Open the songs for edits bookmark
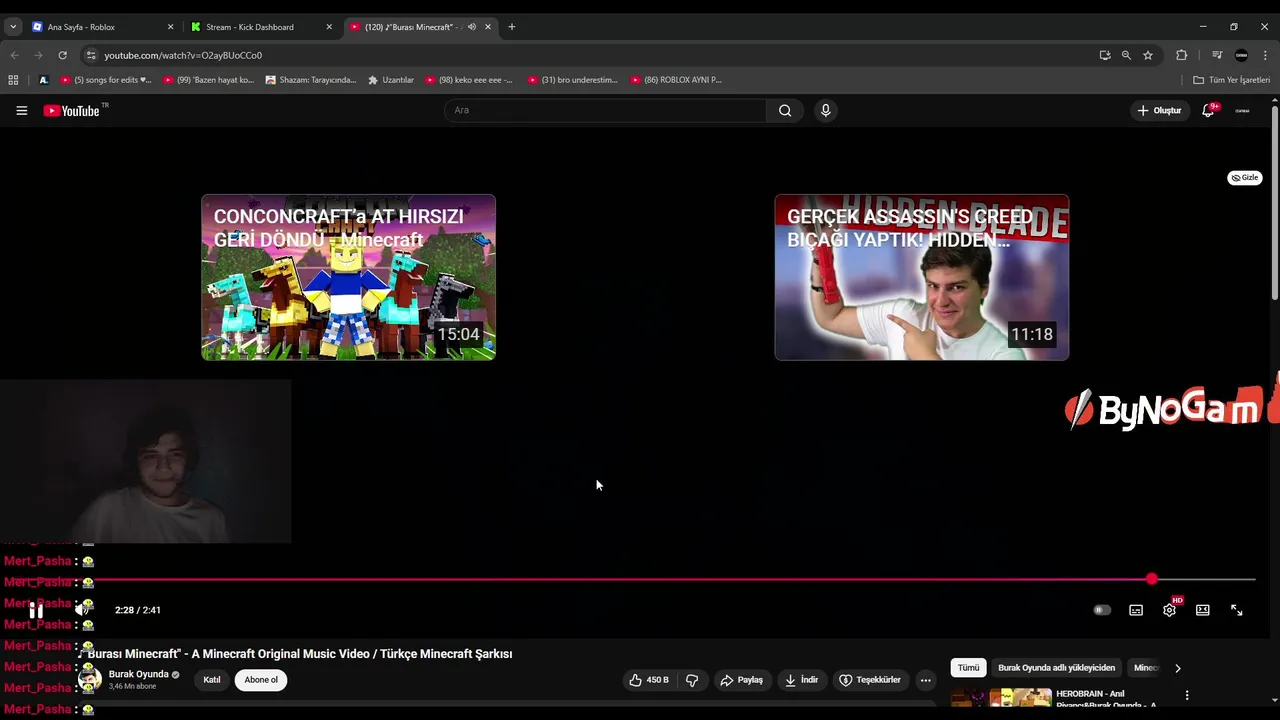 pos(106,80)
